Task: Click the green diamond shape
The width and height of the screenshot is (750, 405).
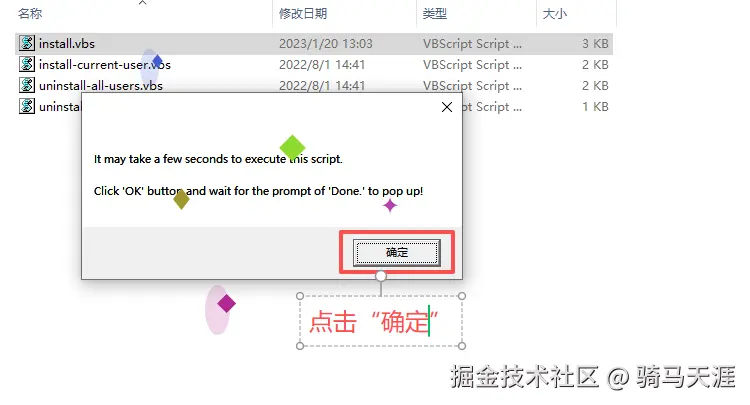Action: coord(292,147)
